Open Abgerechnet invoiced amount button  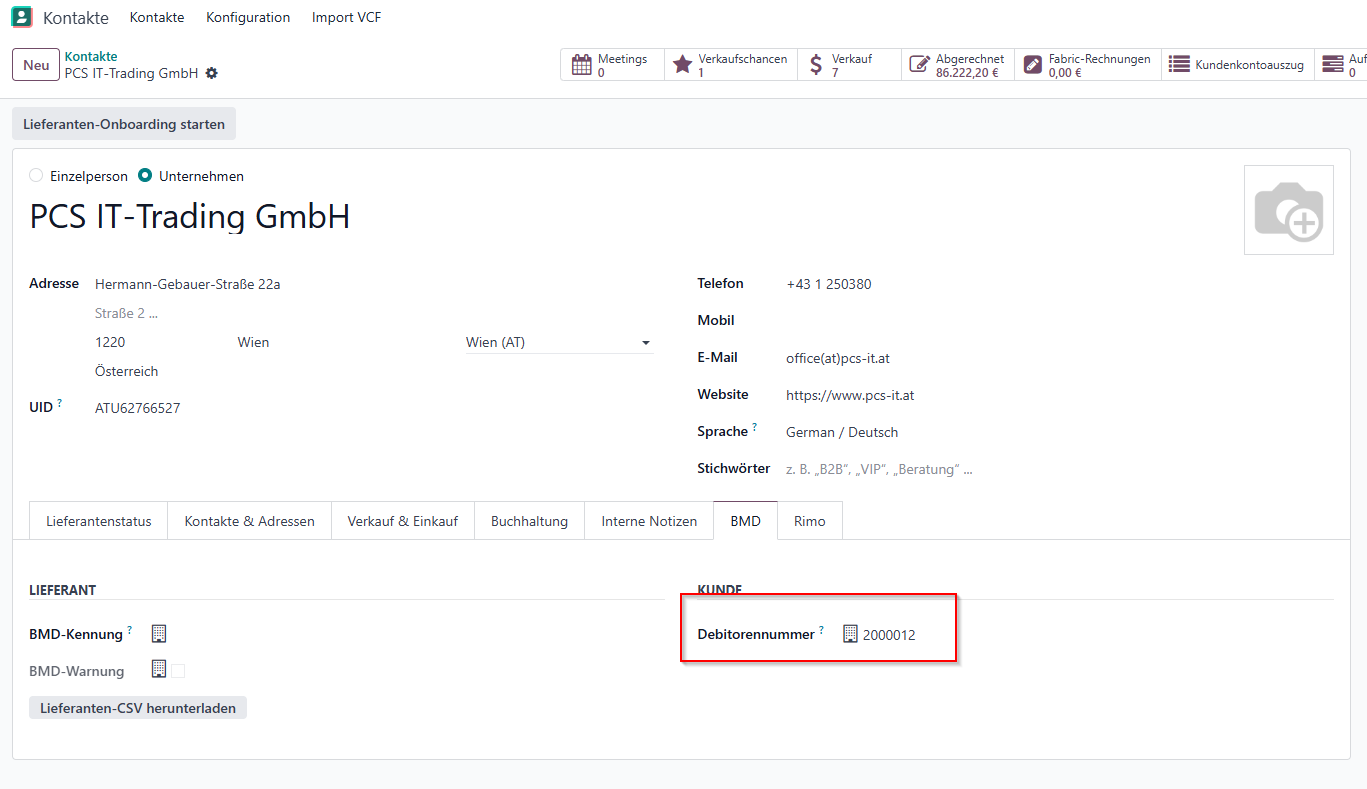(x=958, y=65)
